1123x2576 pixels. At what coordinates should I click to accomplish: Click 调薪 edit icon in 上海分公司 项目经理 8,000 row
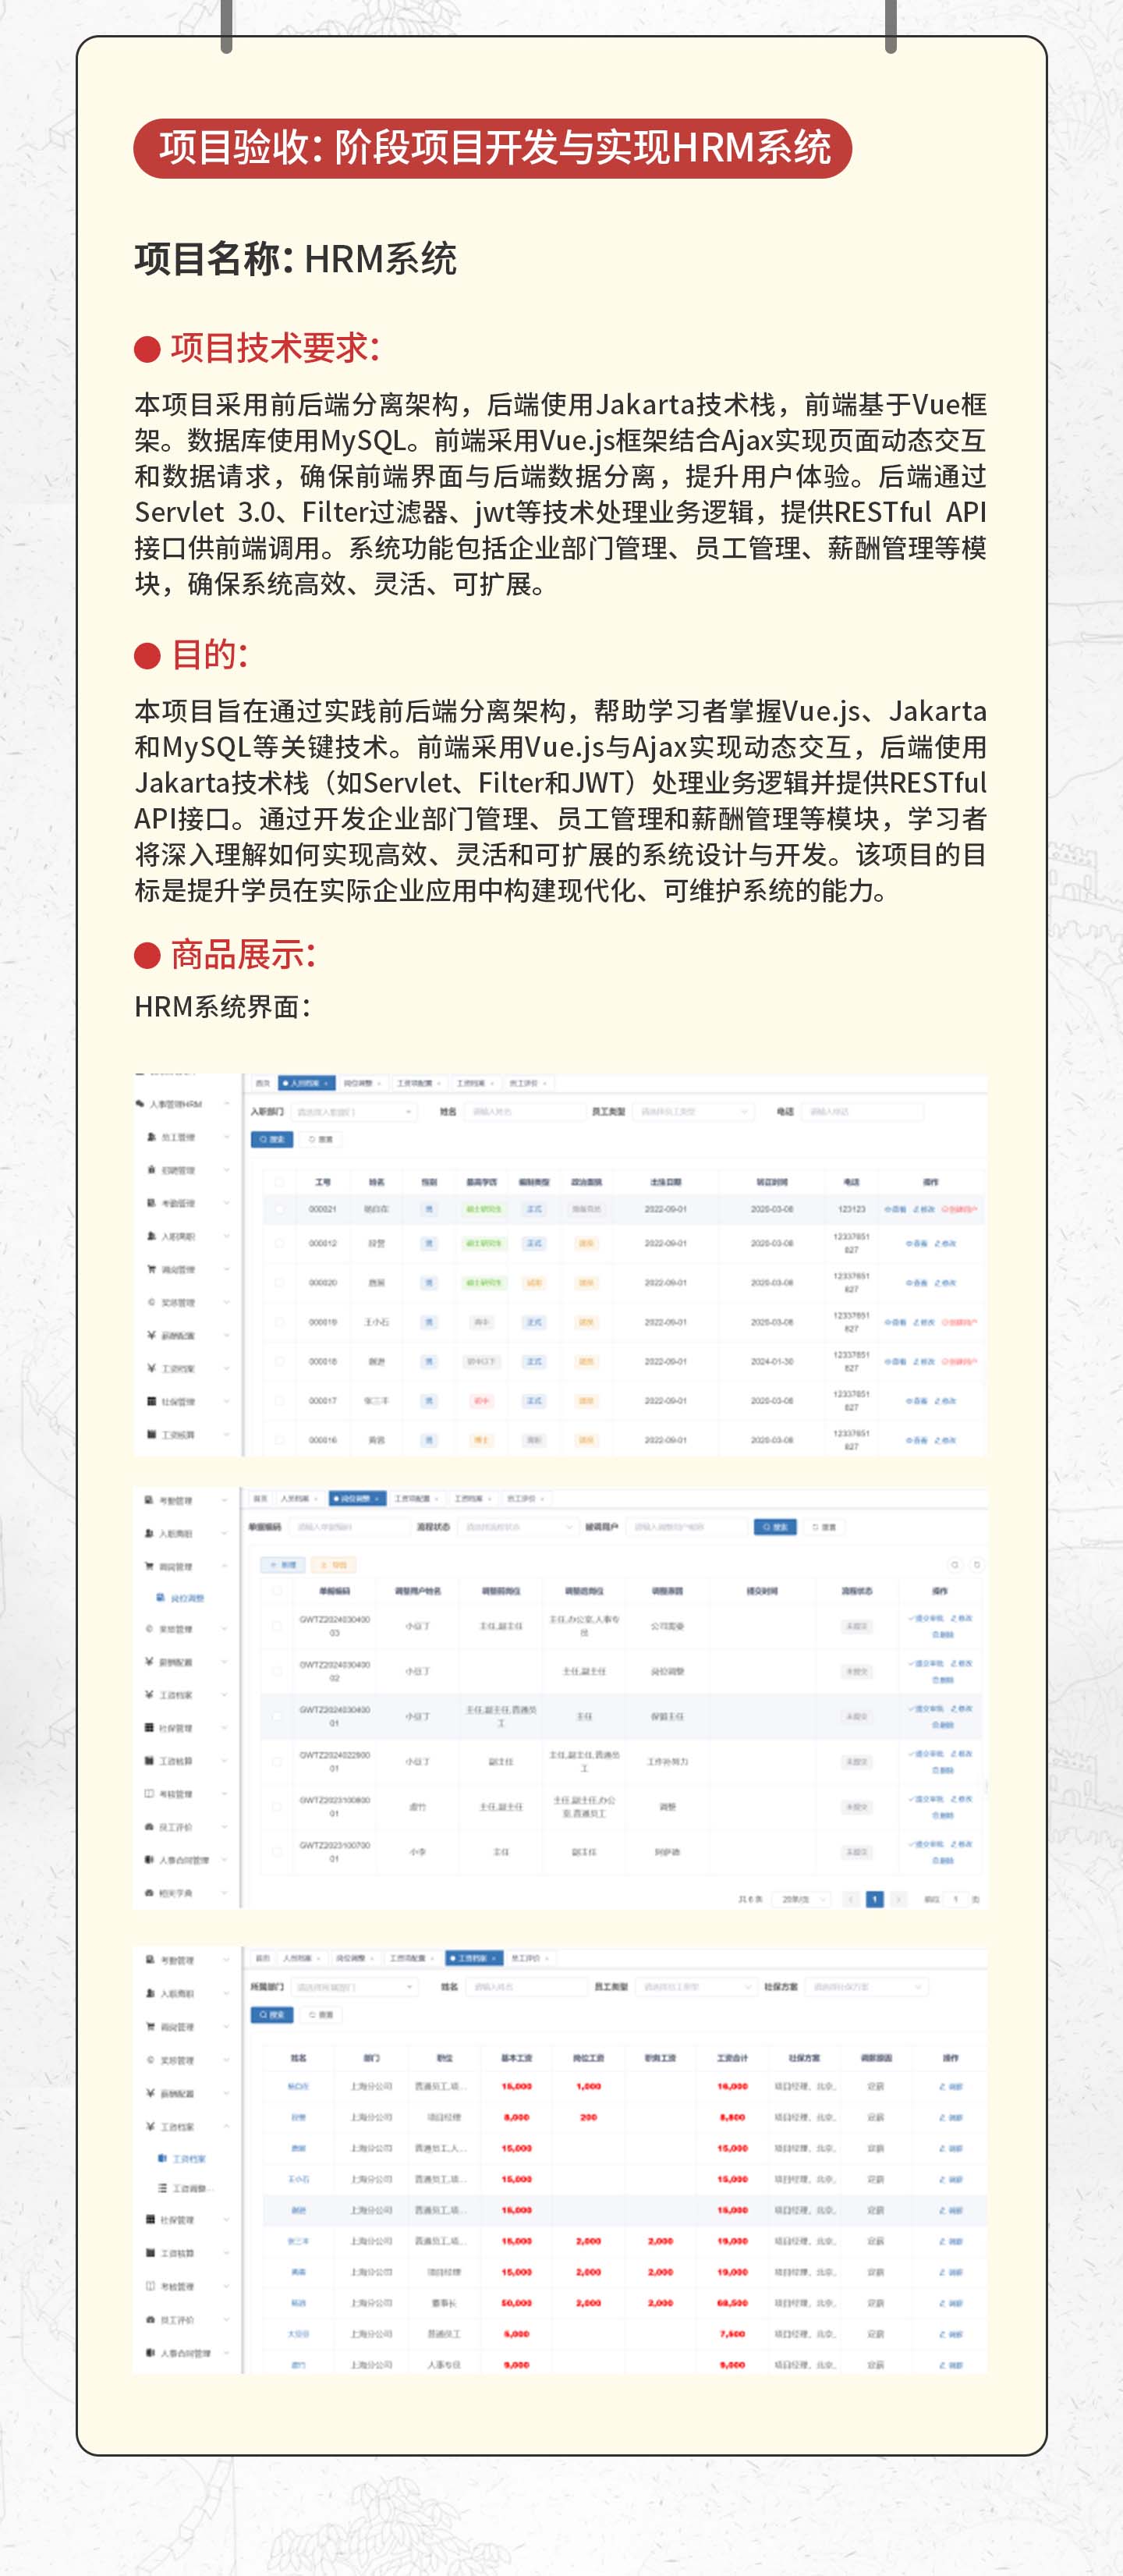[x=942, y=2117]
